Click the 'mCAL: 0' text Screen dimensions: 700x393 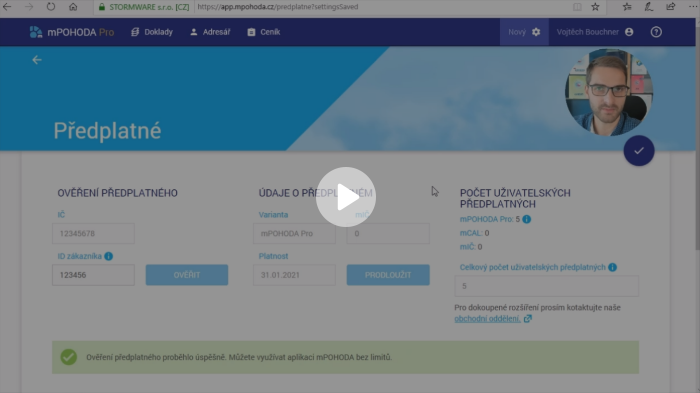click(x=475, y=233)
